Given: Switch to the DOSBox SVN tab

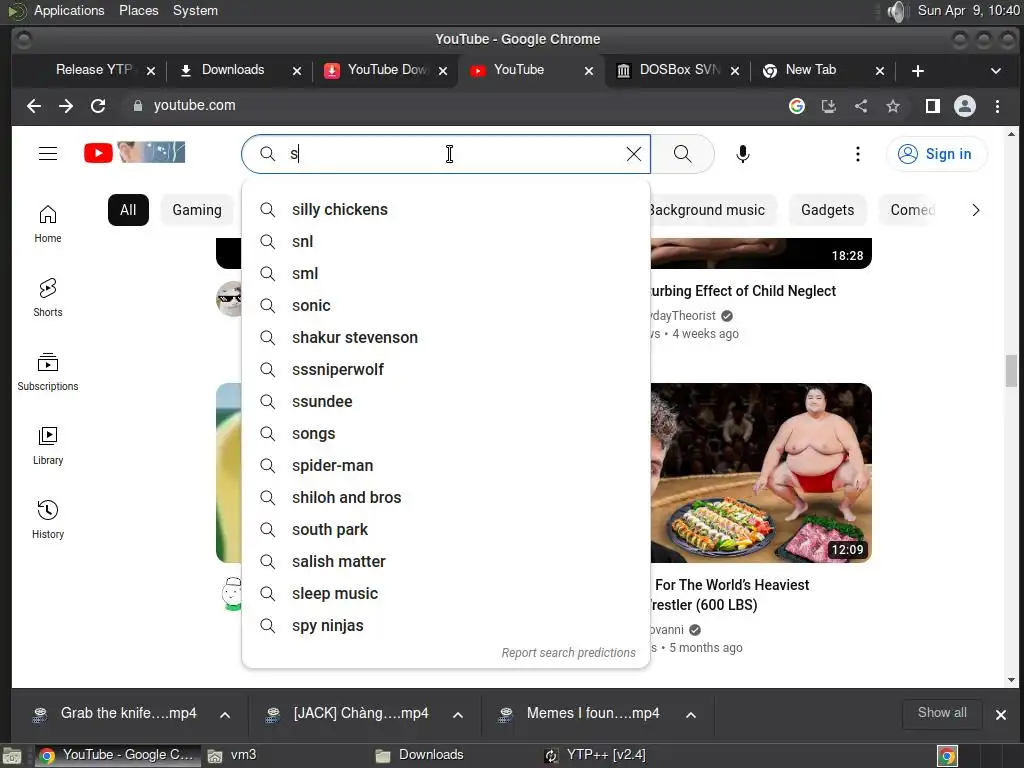Looking at the screenshot, I should 679,70.
